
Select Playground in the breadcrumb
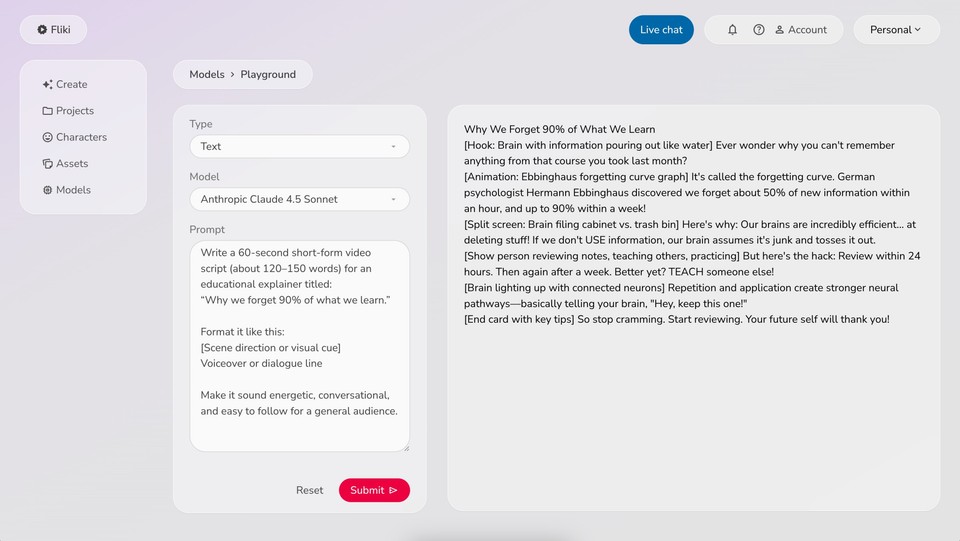pos(268,74)
